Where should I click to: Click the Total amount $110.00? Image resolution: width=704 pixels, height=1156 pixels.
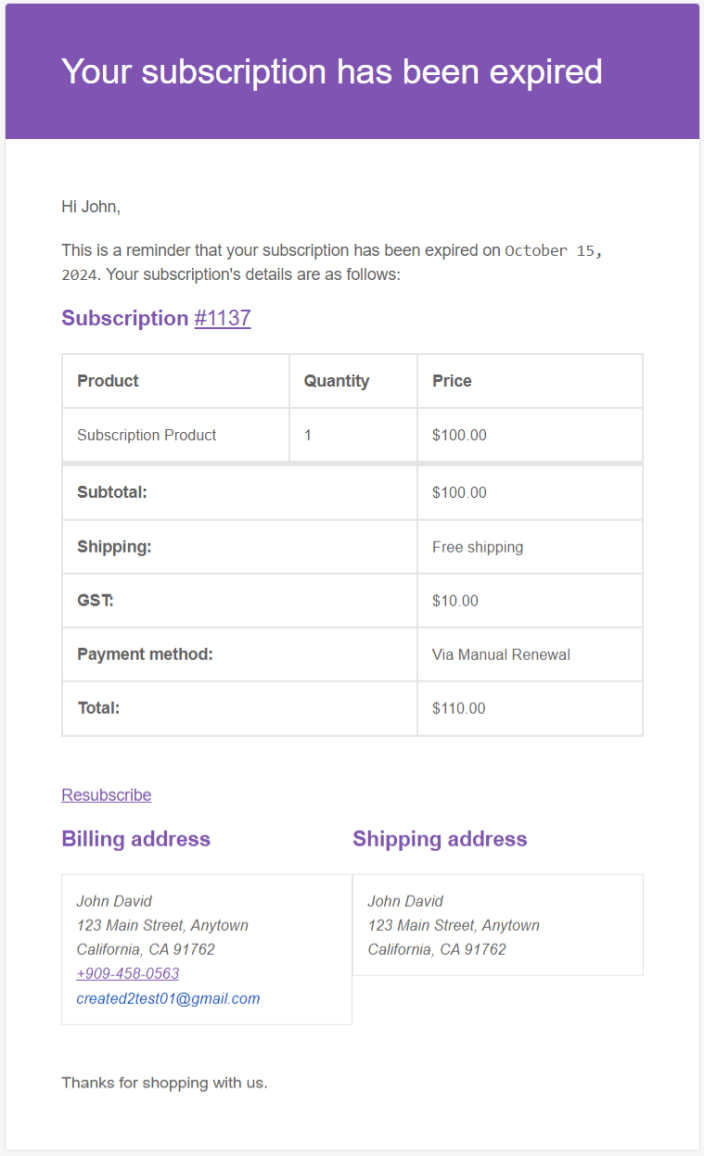[459, 708]
